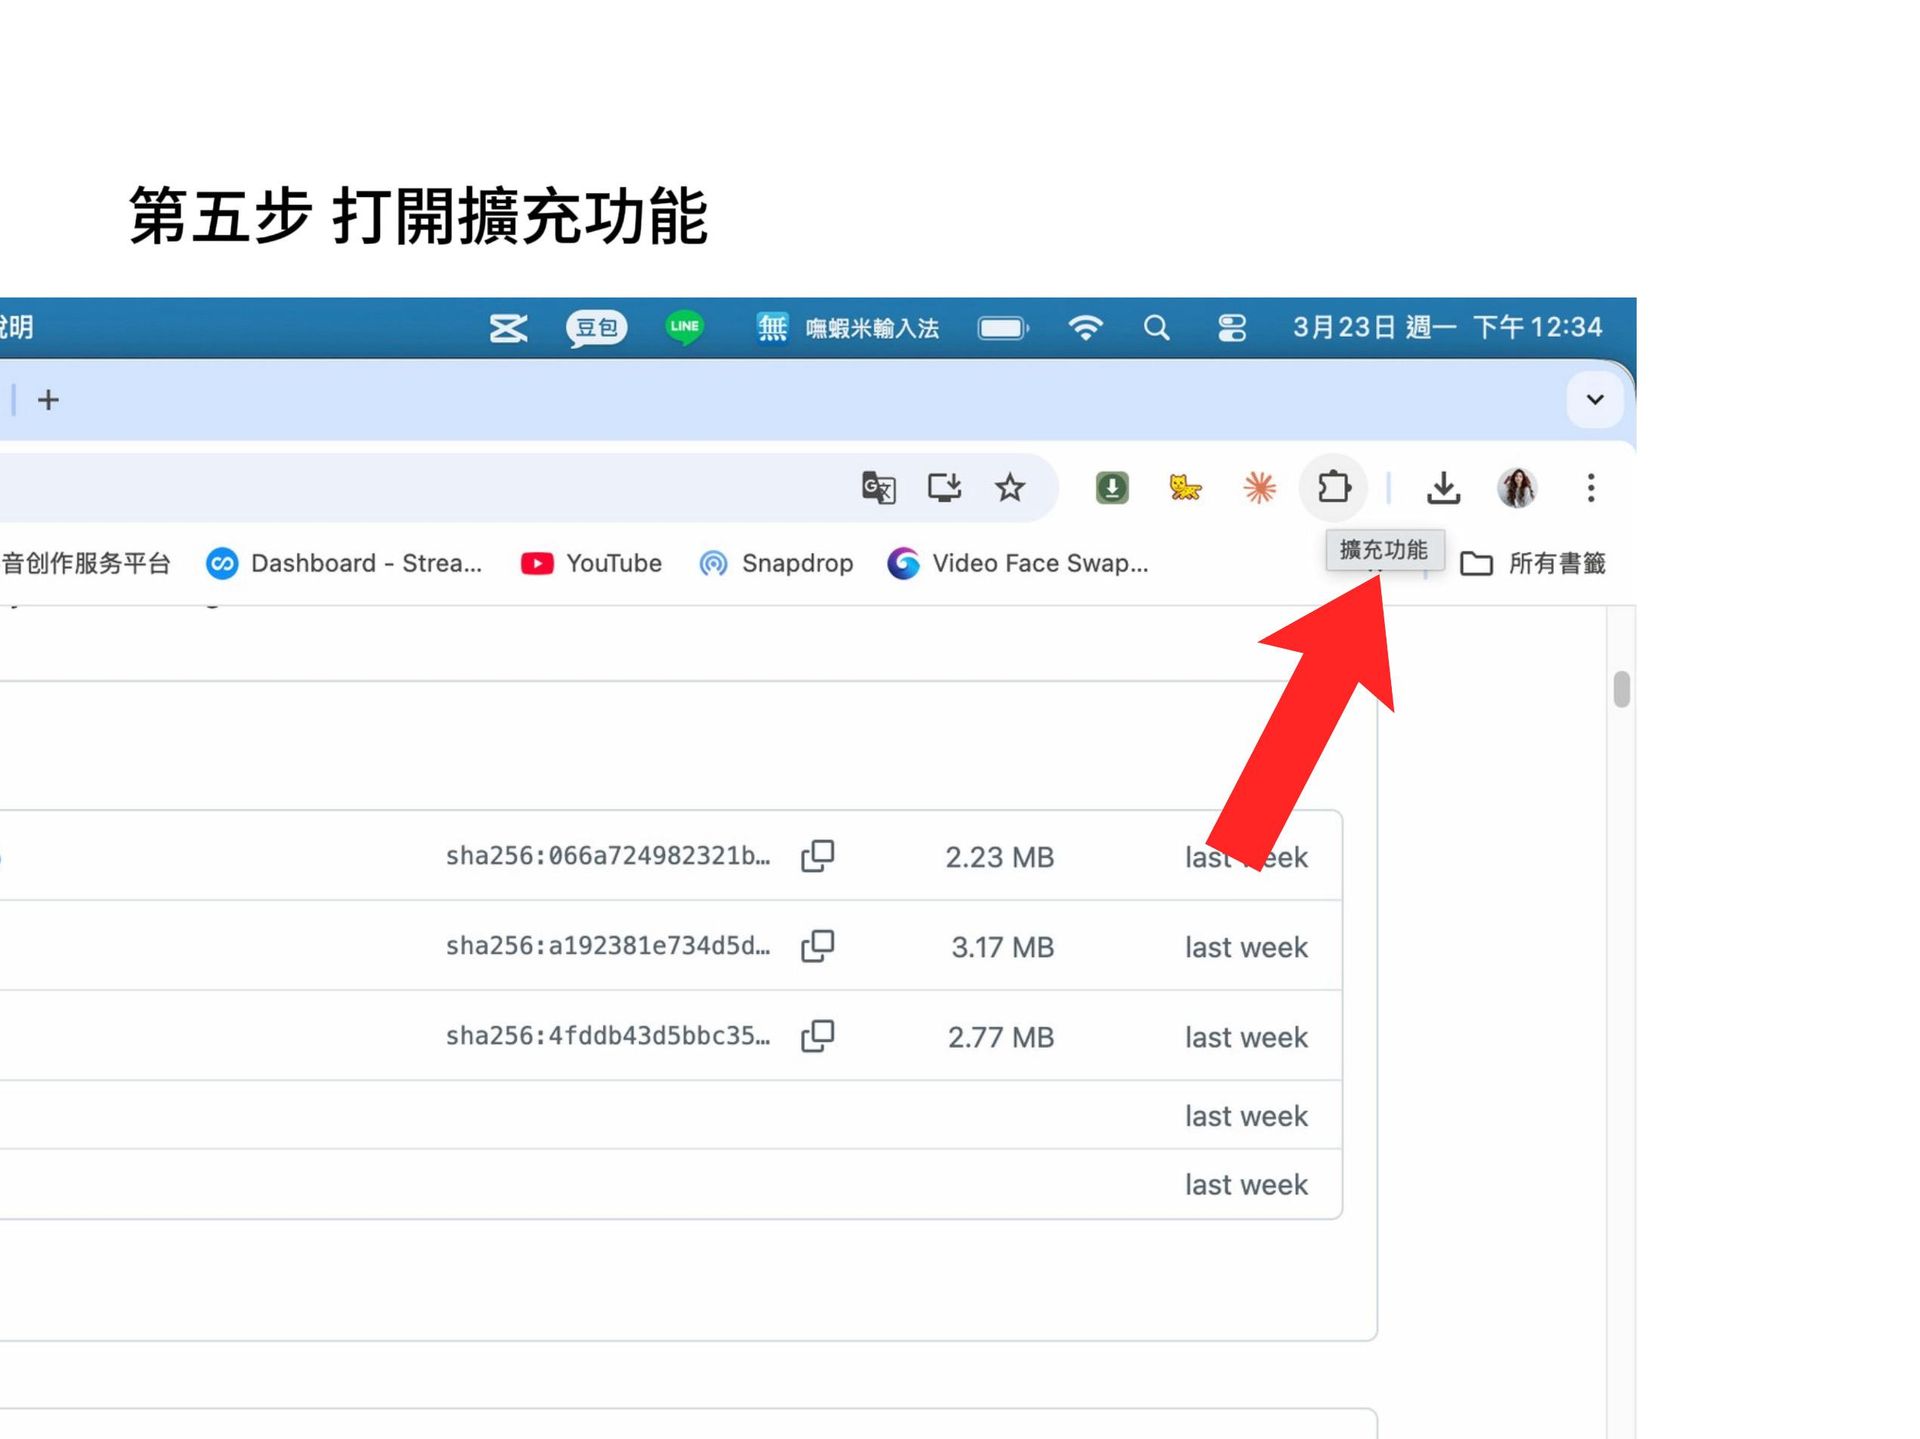Copy the sha256:066a724982321b digest
The width and height of the screenshot is (1920, 1439).
pos(817,856)
